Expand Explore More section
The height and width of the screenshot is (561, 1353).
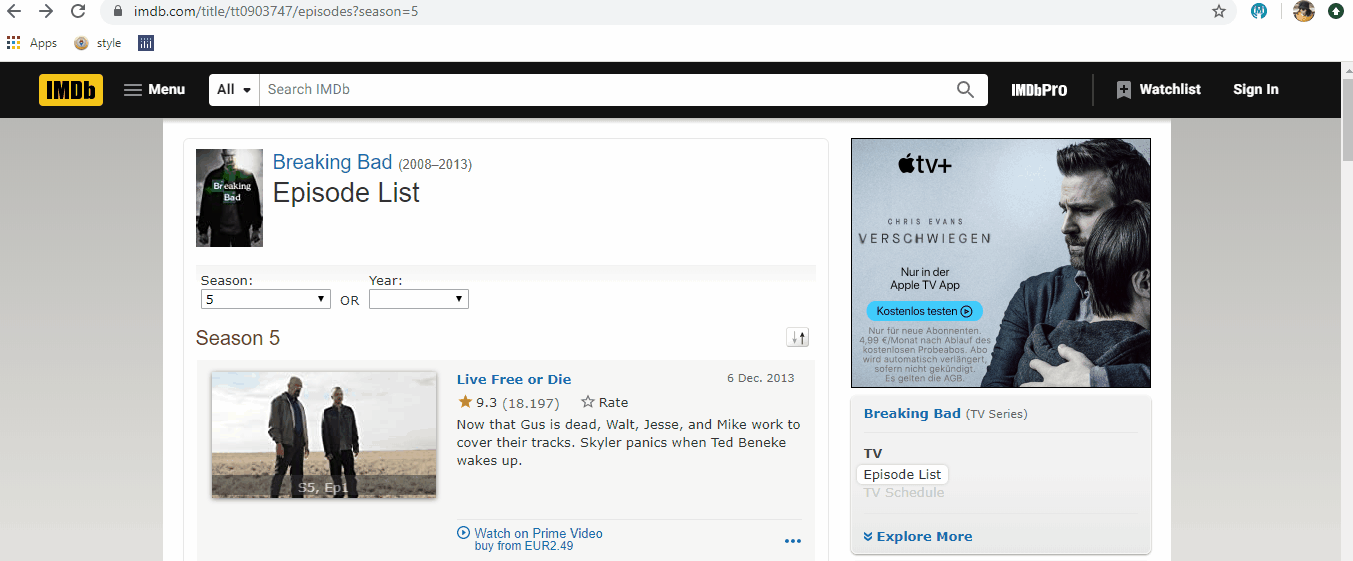click(x=918, y=536)
